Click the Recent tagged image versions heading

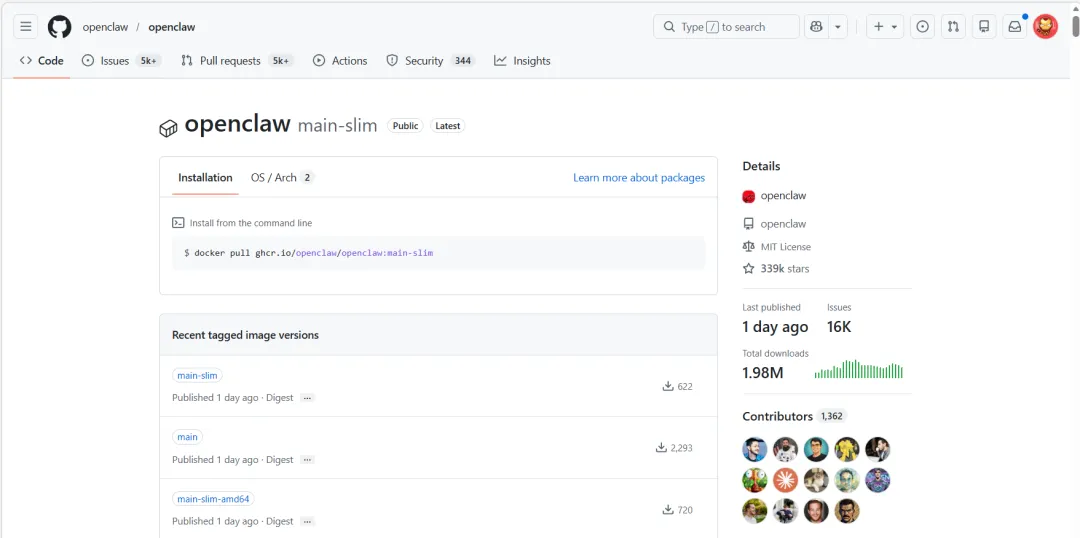click(245, 335)
